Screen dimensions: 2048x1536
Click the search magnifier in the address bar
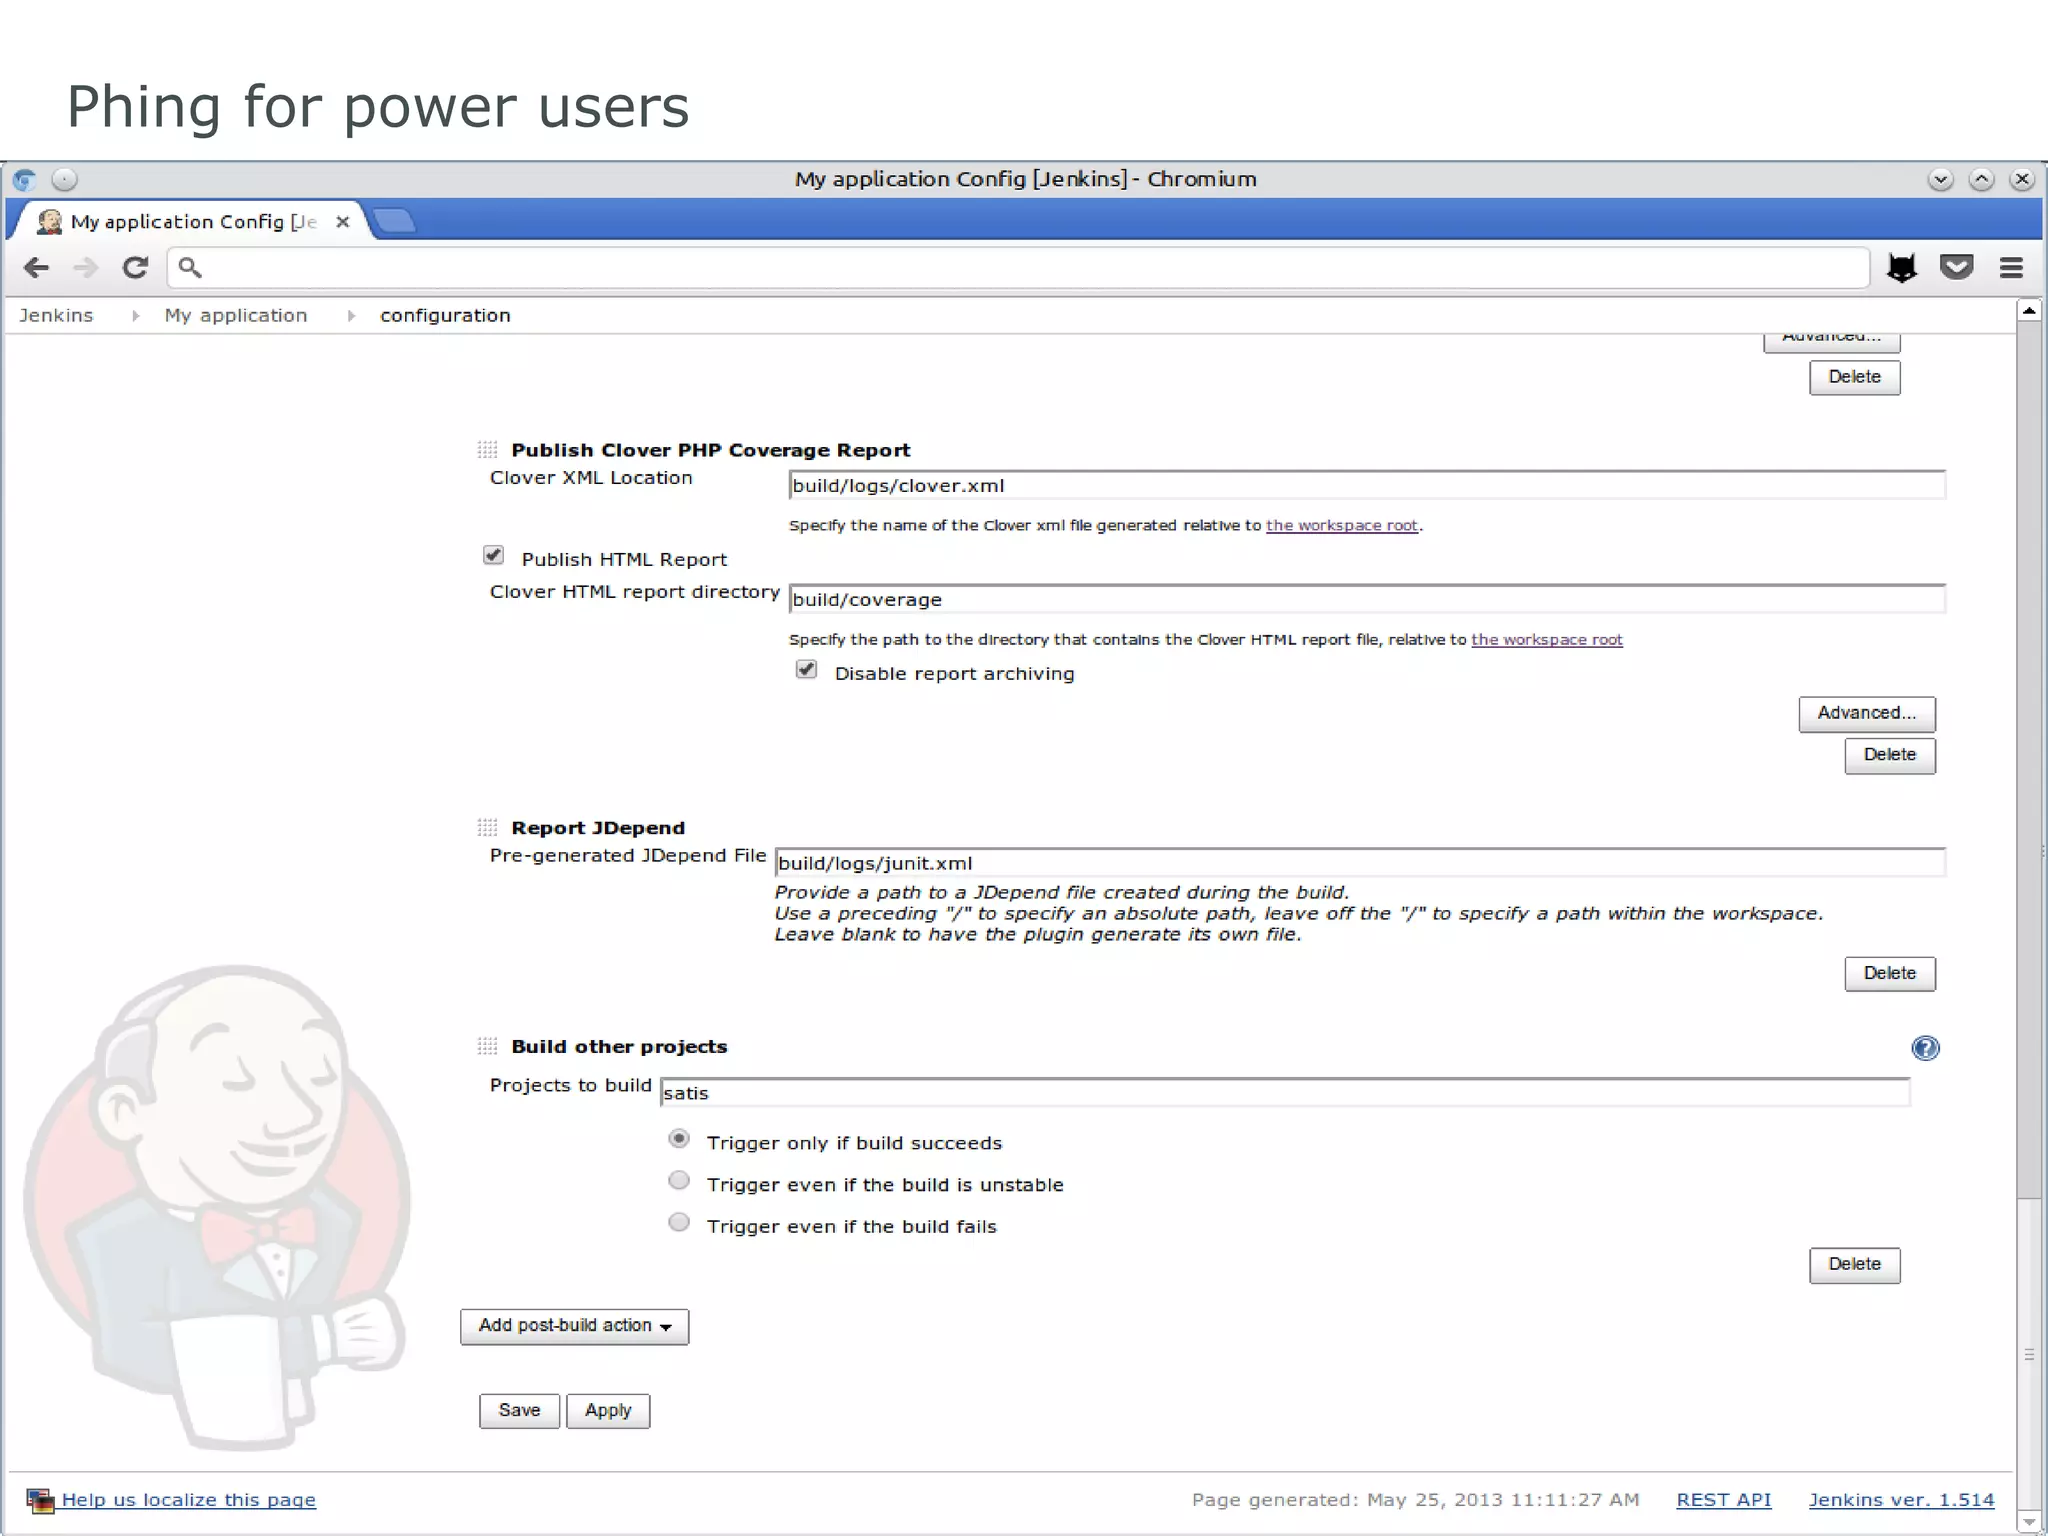(189, 267)
